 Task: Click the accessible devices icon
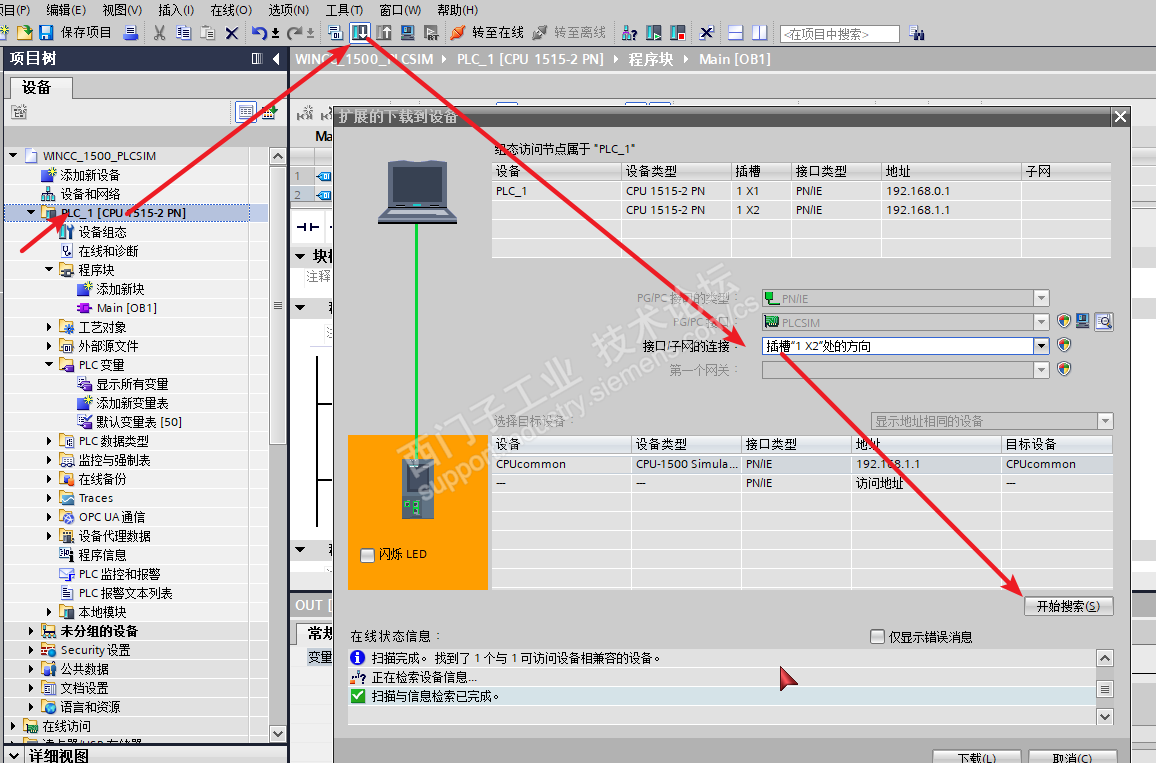pyautogui.click(x=629, y=32)
